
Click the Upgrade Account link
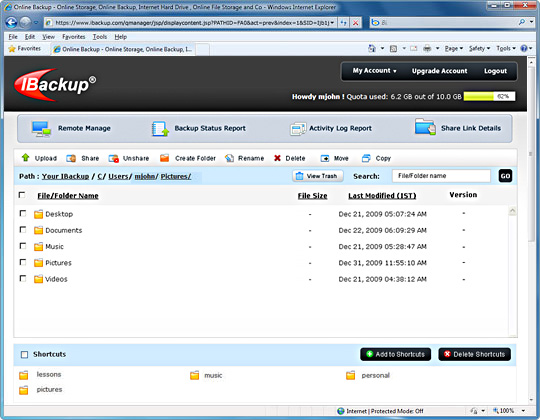(439, 71)
